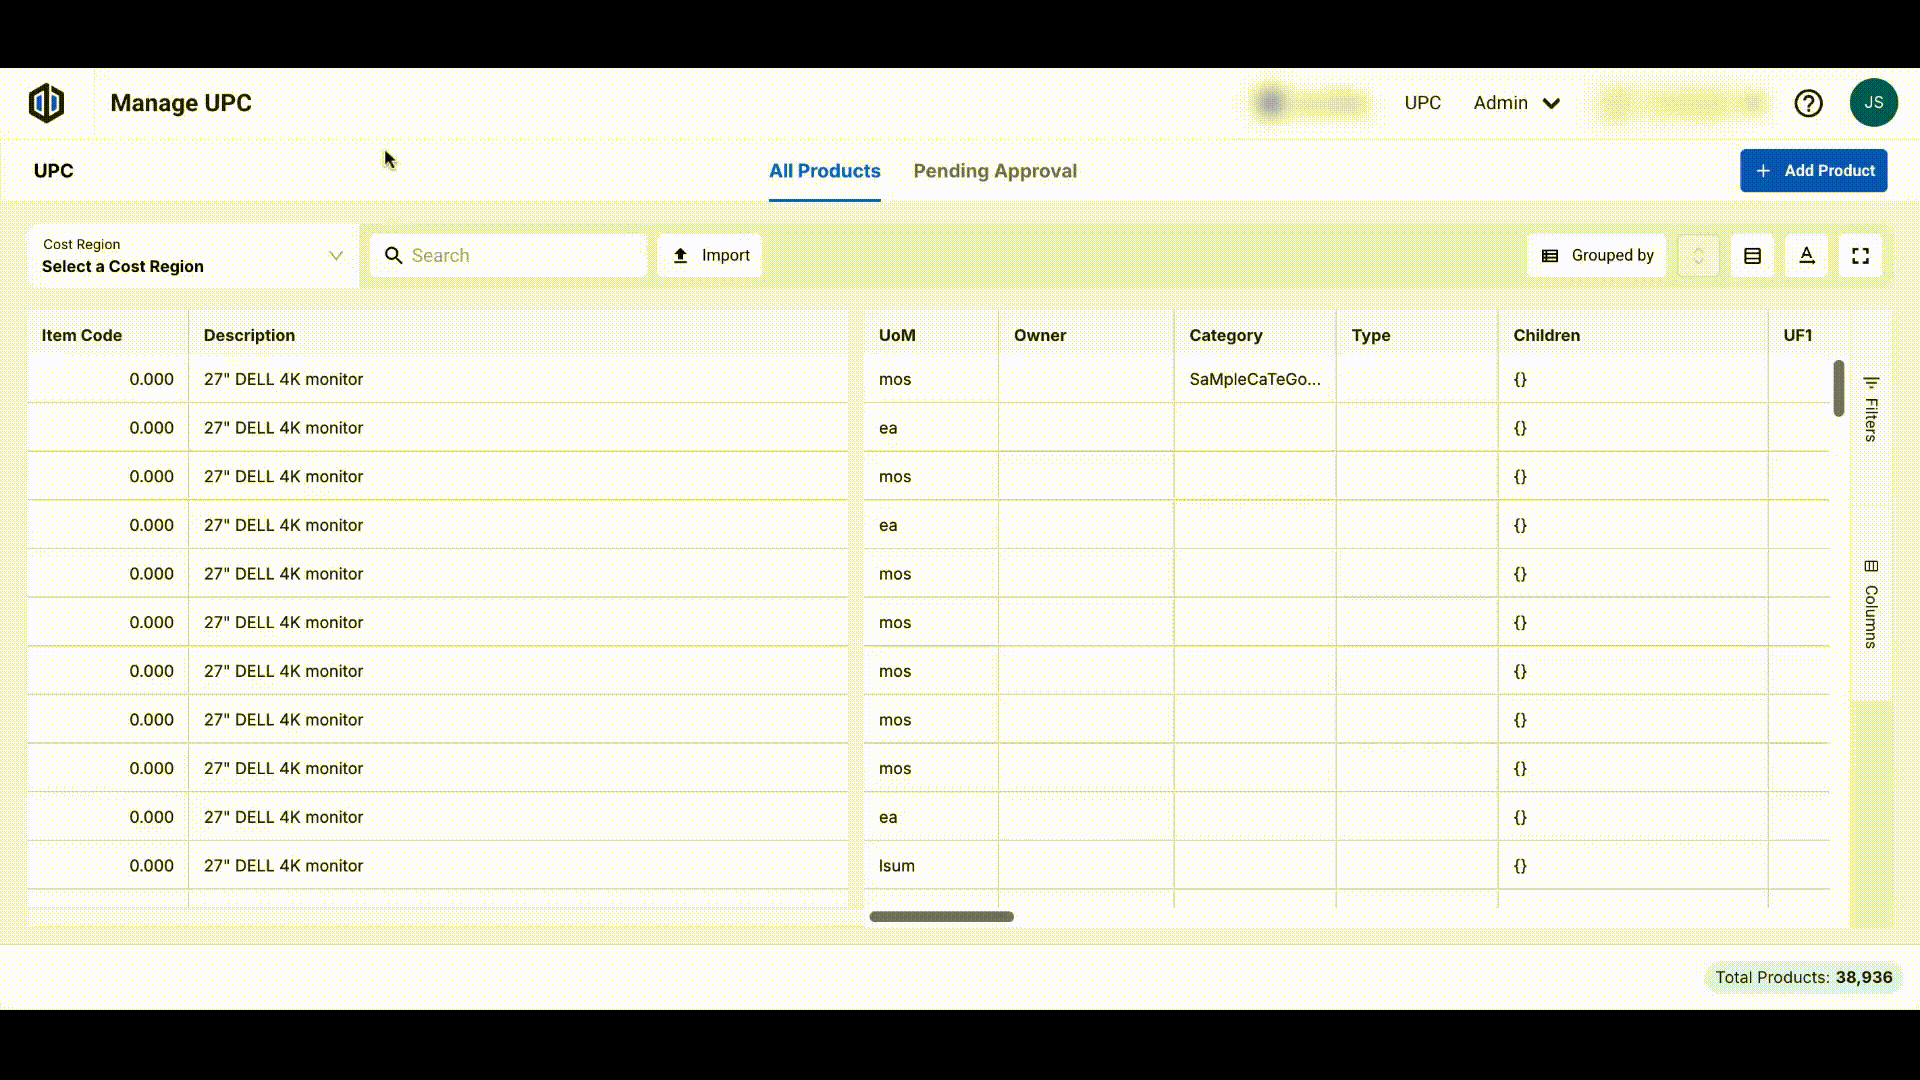
Task: Select the All Products tab
Action: 824,171
